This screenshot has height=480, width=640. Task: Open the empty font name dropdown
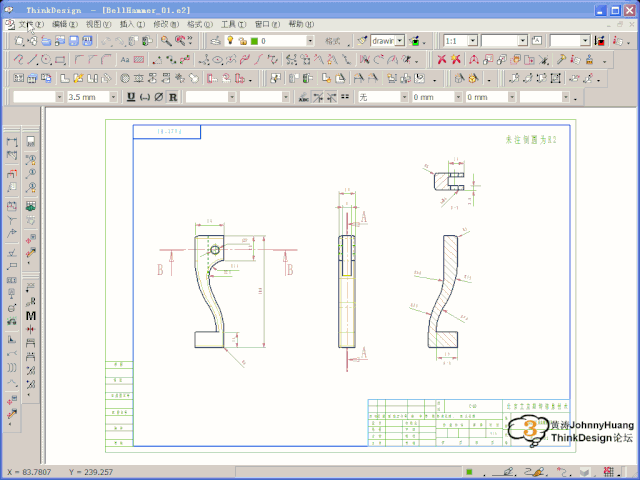(60, 97)
